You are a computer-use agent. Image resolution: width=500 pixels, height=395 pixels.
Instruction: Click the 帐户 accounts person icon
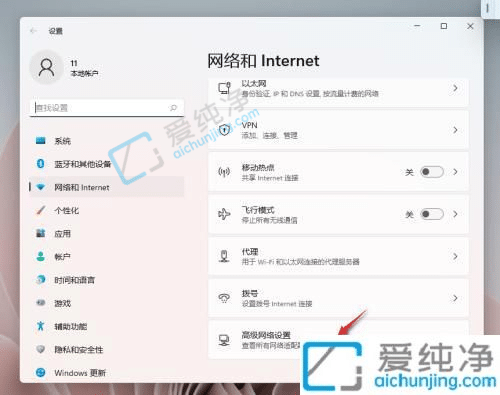point(41,257)
